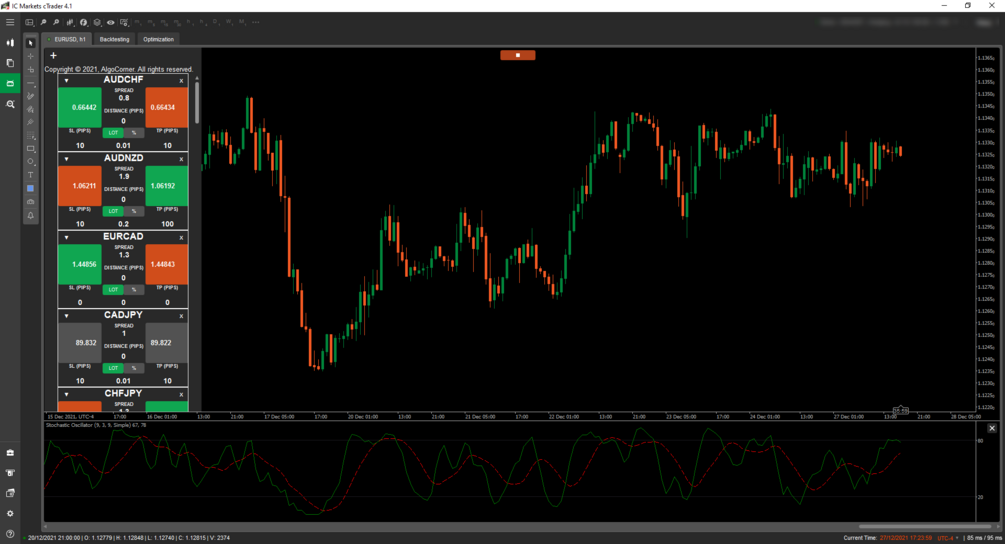Open the main hamburger menu
This screenshot has width=1005, height=544.
[10, 22]
